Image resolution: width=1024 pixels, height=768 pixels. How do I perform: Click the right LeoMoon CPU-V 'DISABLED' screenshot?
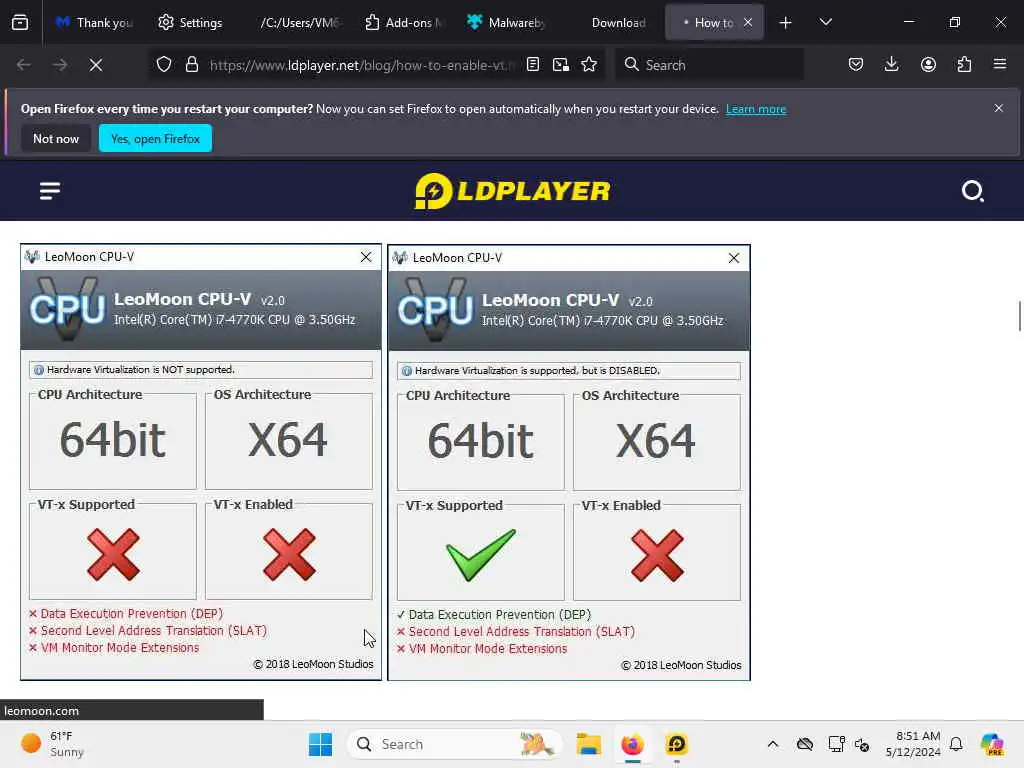tap(569, 463)
